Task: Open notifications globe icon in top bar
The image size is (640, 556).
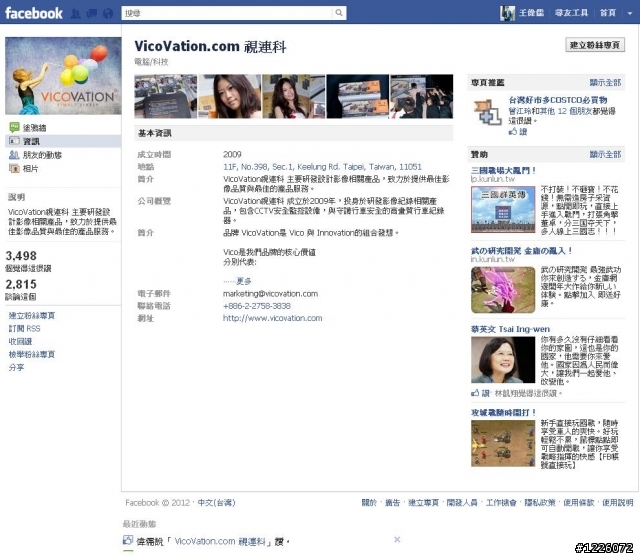Action: coord(107,13)
